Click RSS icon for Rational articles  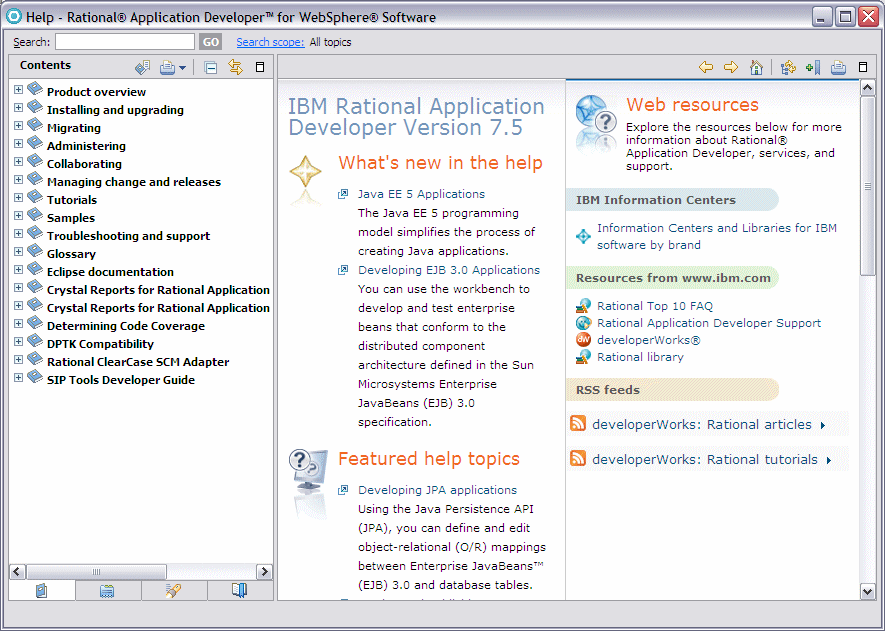[x=578, y=423]
